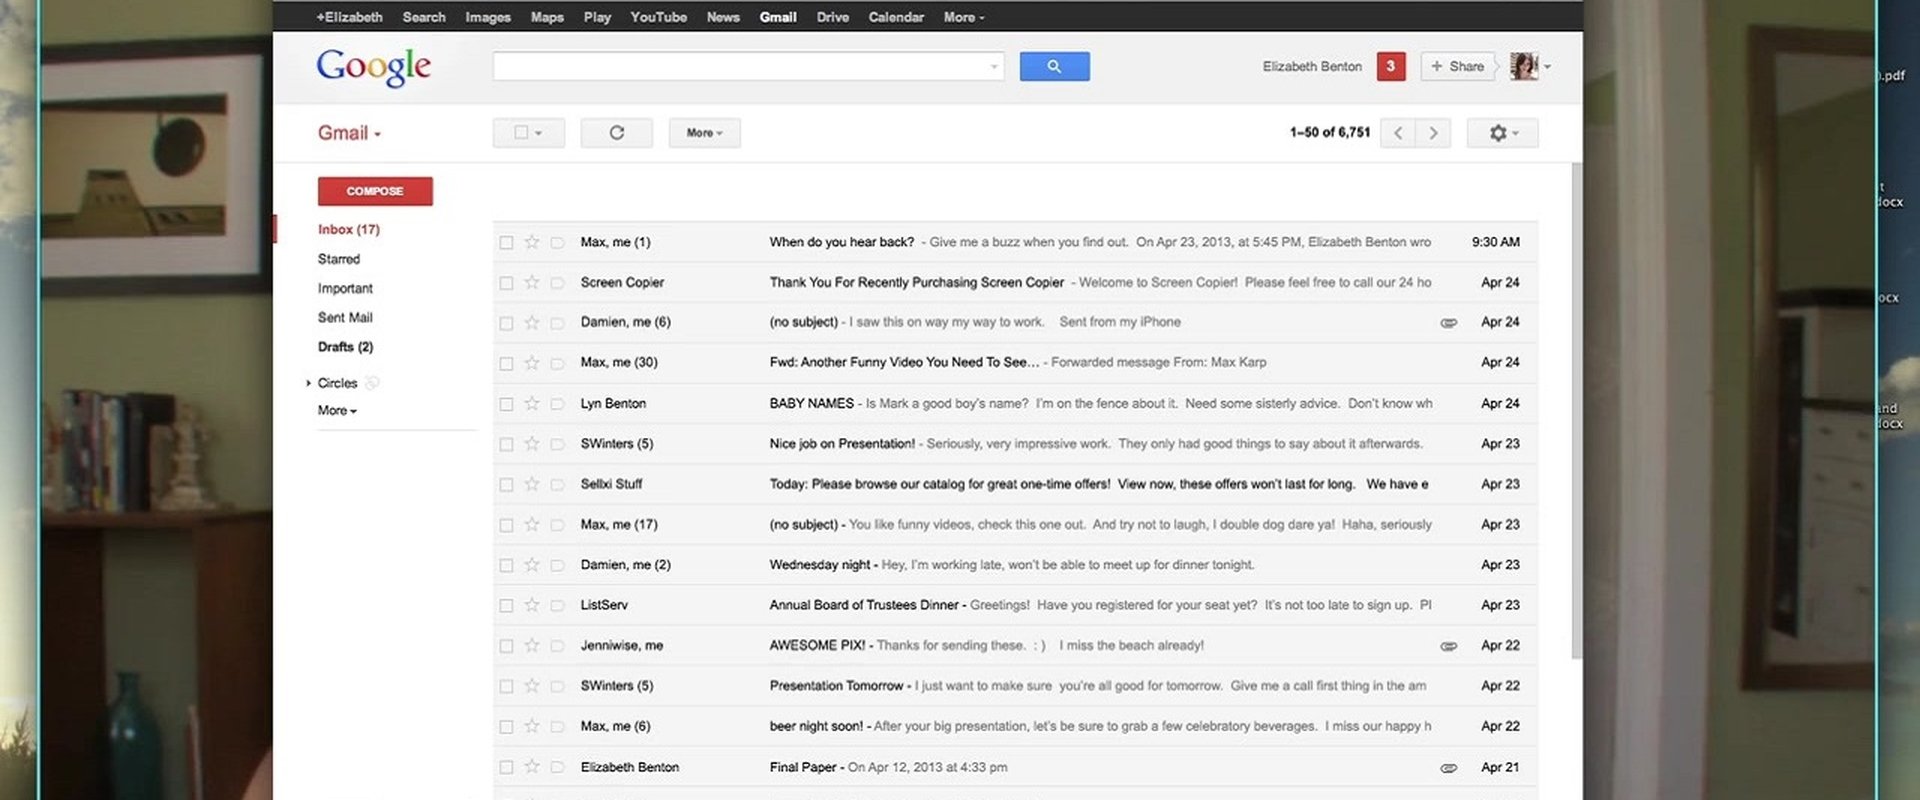Open YouTube in the top bar
This screenshot has height=800, width=1920.
tap(658, 17)
